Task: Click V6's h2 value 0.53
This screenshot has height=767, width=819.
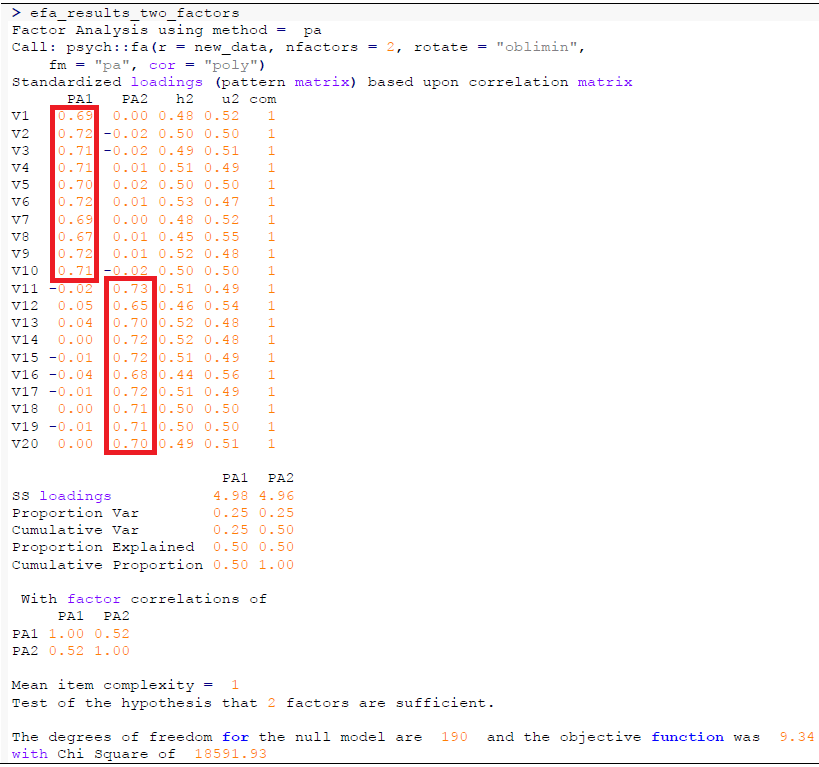Action: point(176,202)
